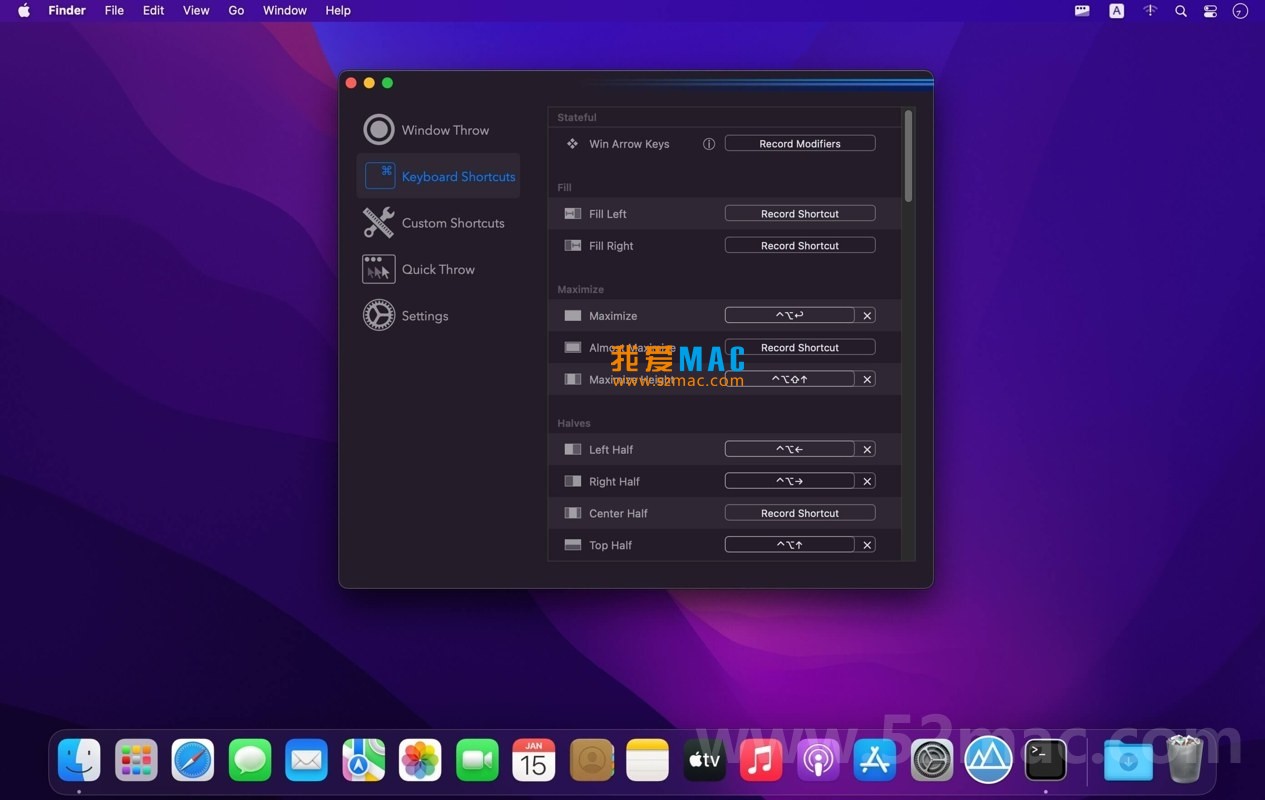
Task: Click the Custom Shortcuts tools icon
Action: tap(379, 222)
